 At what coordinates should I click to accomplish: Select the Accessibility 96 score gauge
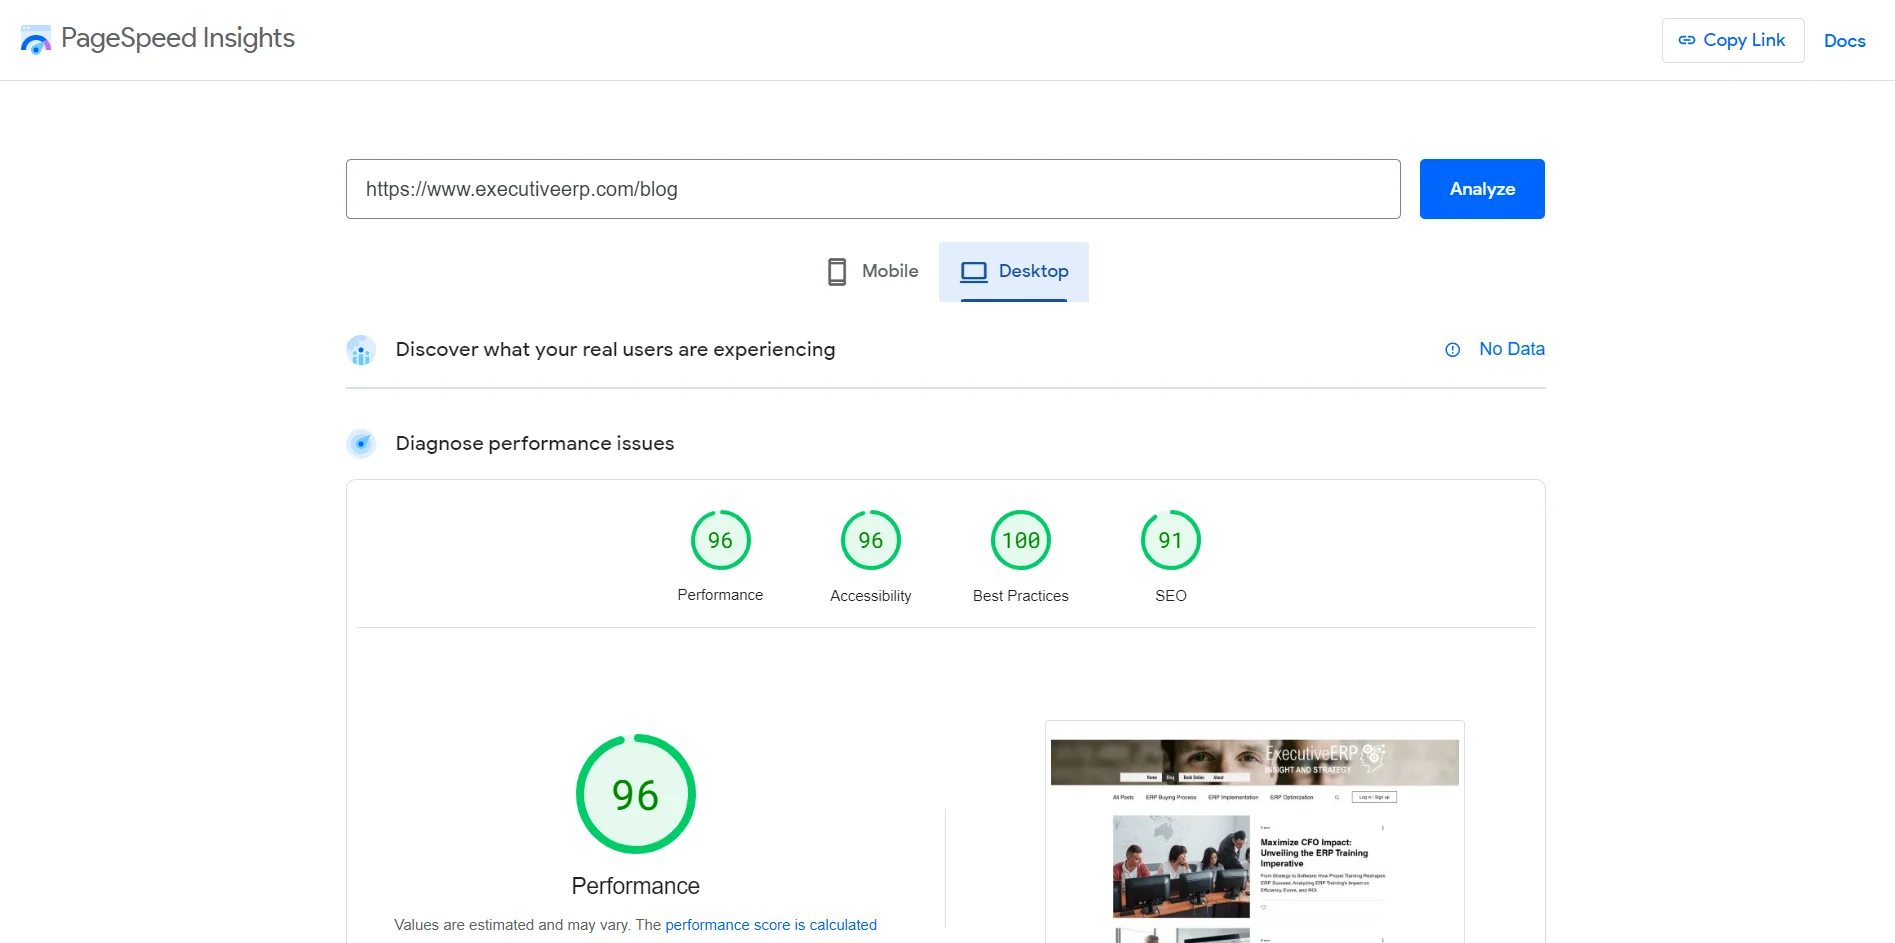point(870,540)
